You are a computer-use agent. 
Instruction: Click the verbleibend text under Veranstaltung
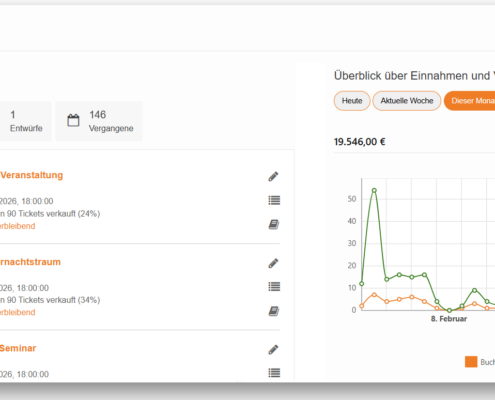17,226
